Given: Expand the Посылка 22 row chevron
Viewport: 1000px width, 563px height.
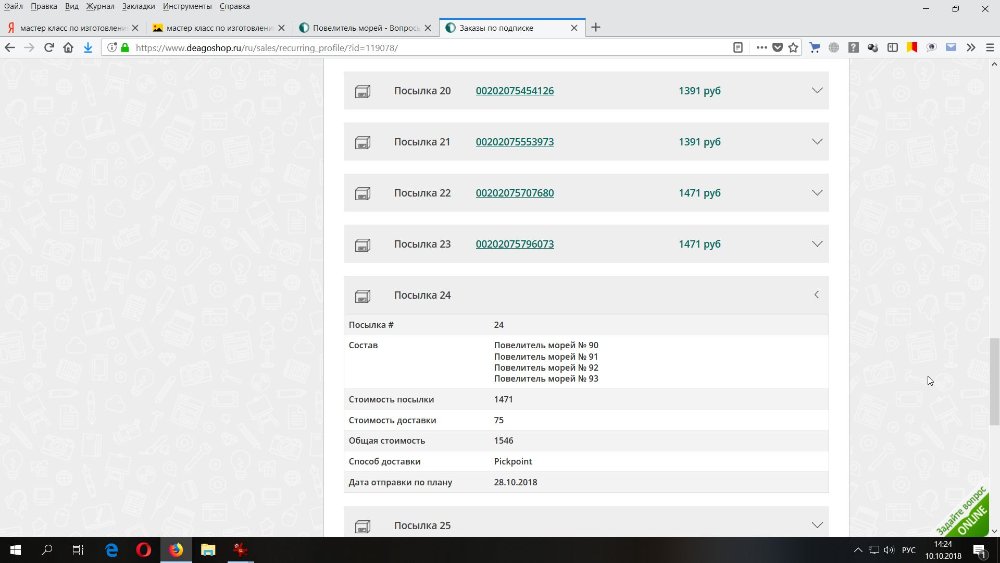Looking at the screenshot, I should 816,193.
